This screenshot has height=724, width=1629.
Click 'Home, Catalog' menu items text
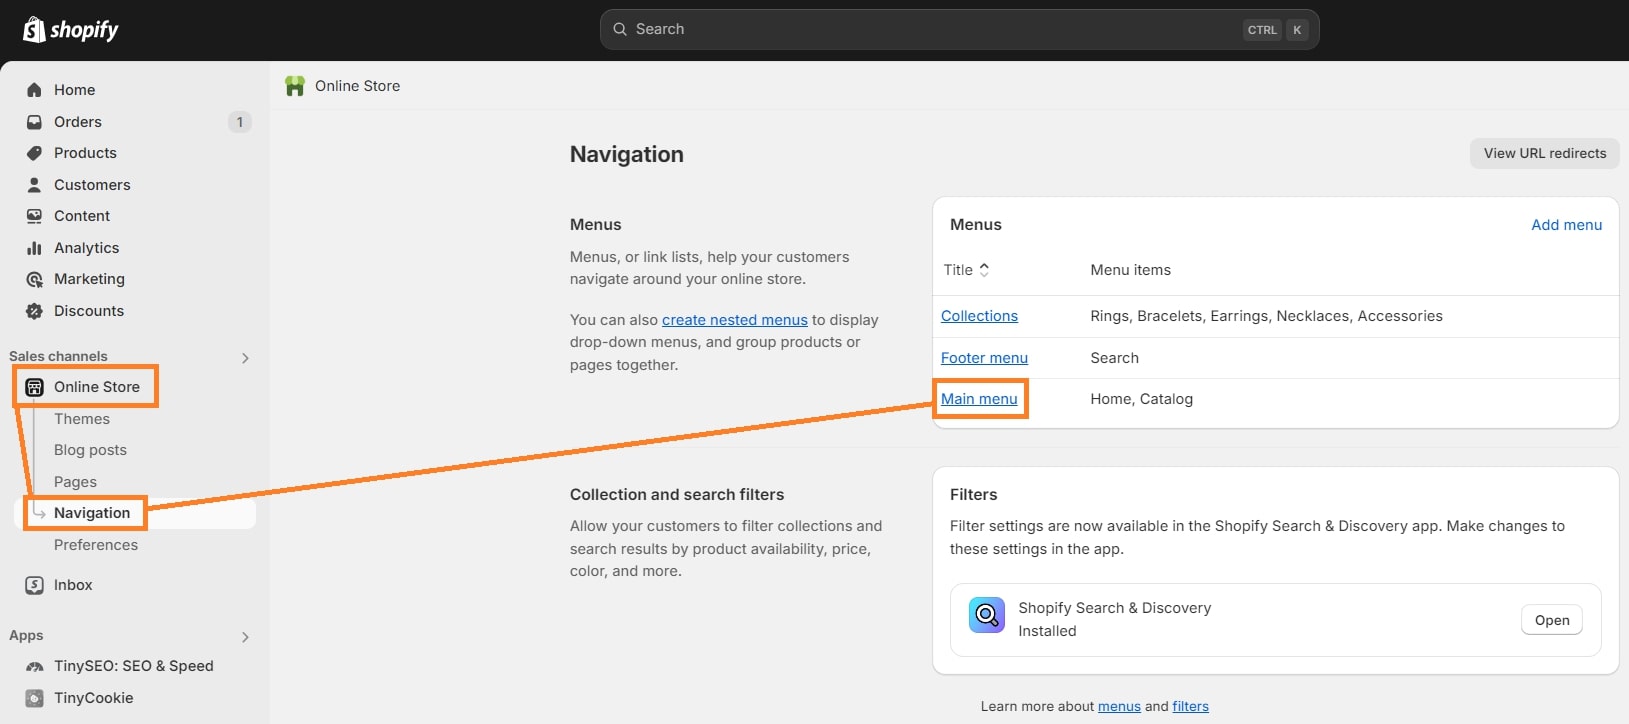1141,399
